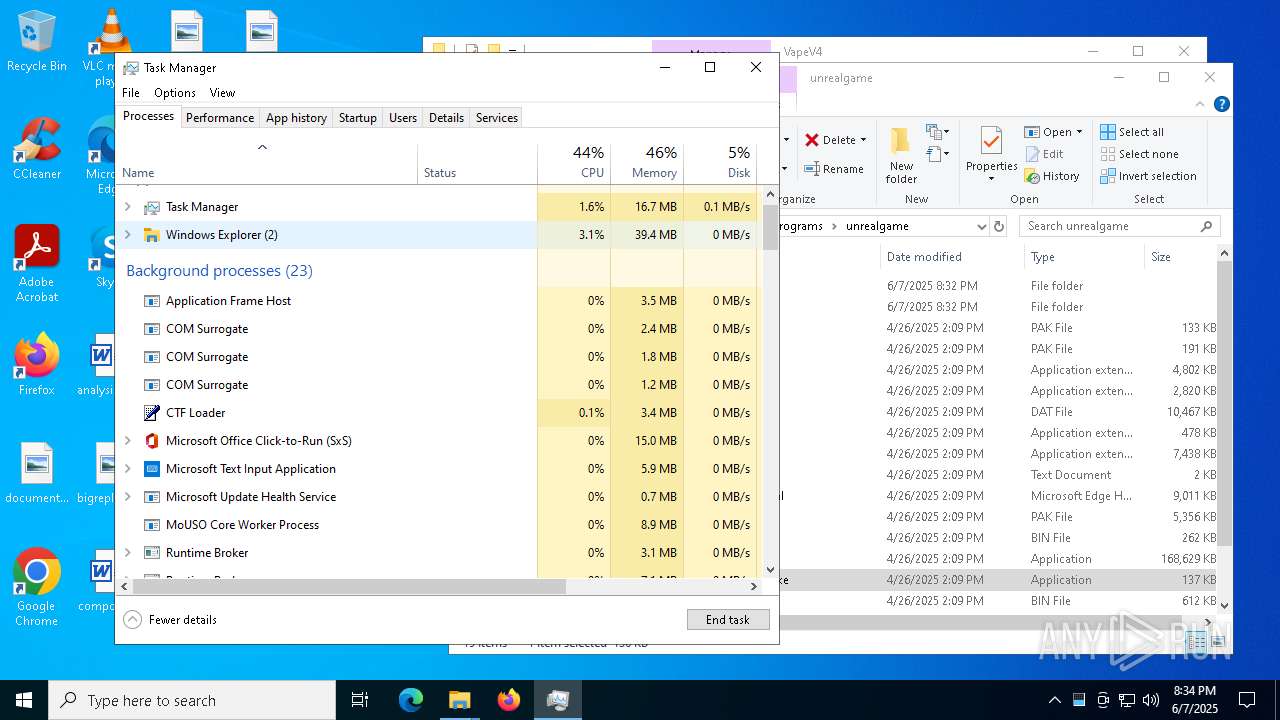This screenshot has height=720, width=1280.
Task: Expand Microsoft Text Input Application entry
Action: 127,469
